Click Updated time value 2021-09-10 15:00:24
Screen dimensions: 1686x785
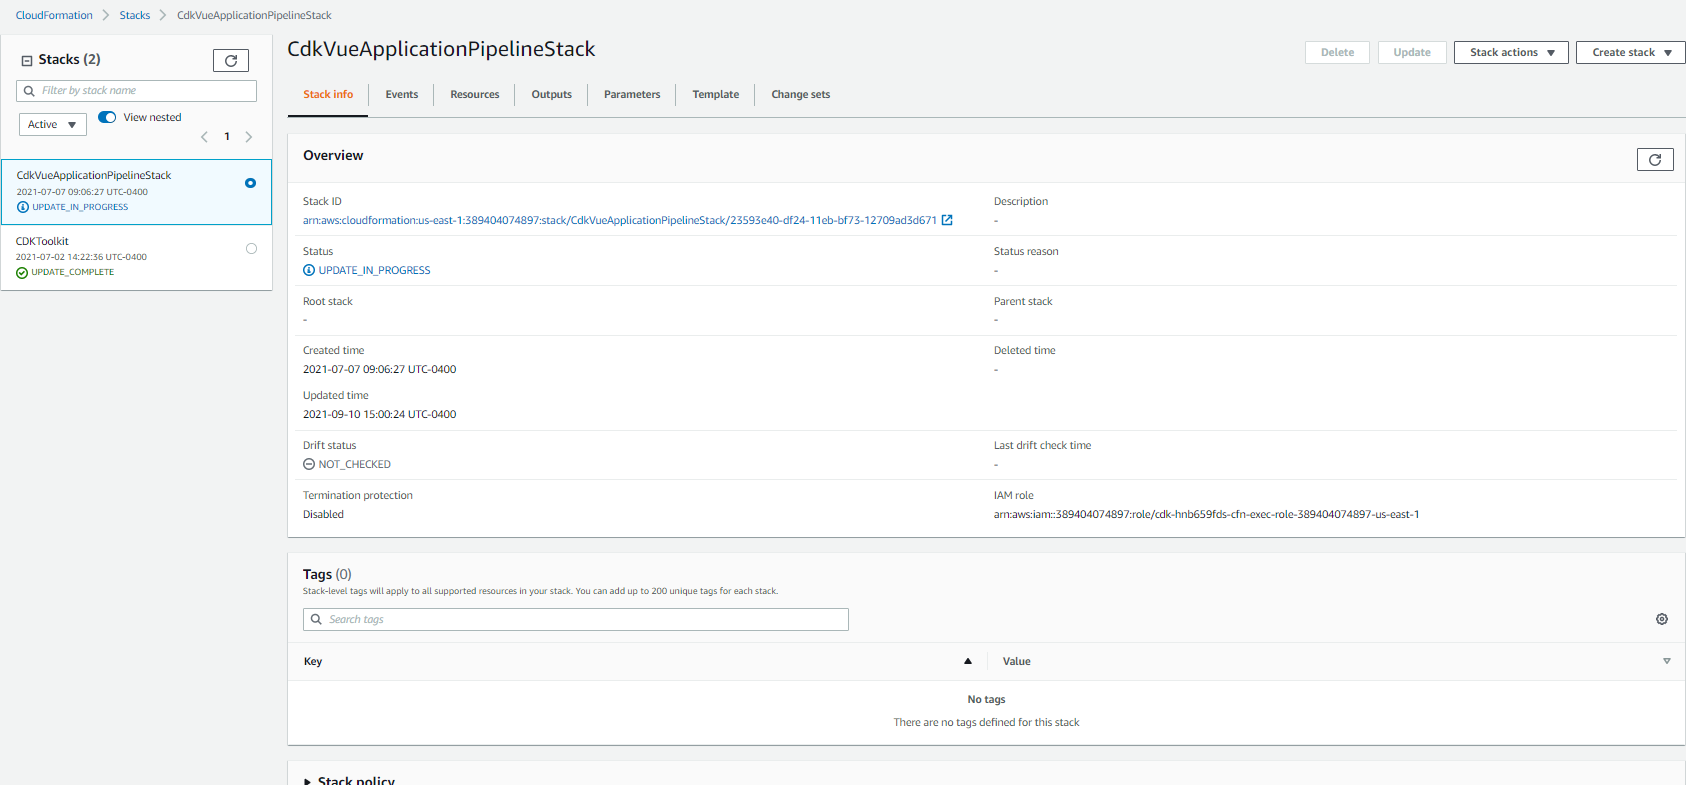point(380,415)
